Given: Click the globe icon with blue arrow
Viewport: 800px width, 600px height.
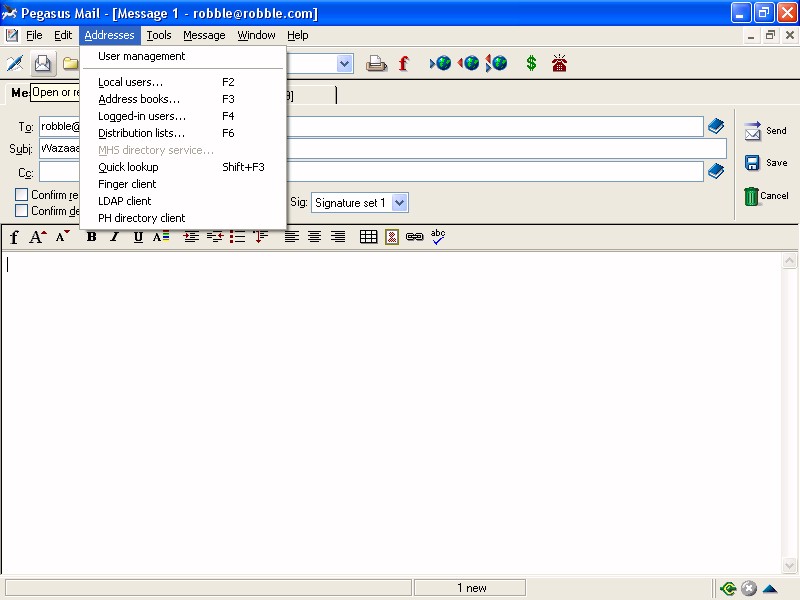Looking at the screenshot, I should click(441, 63).
